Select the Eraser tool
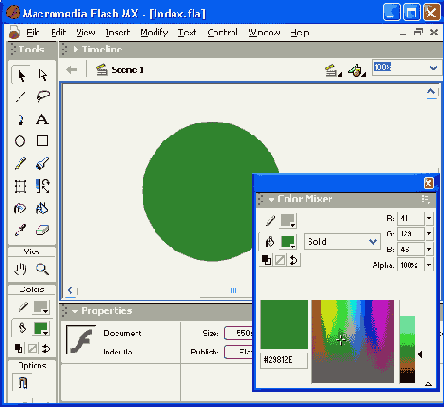The height and width of the screenshot is (407, 444). tap(42, 230)
